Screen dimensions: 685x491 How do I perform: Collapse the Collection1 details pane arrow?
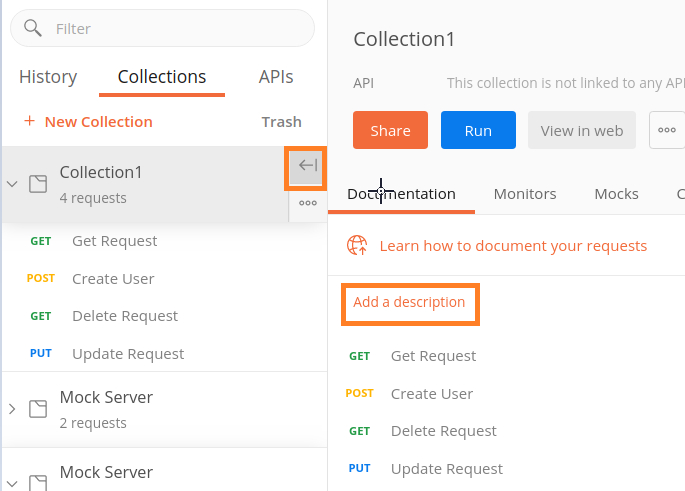pyautogui.click(x=307, y=166)
